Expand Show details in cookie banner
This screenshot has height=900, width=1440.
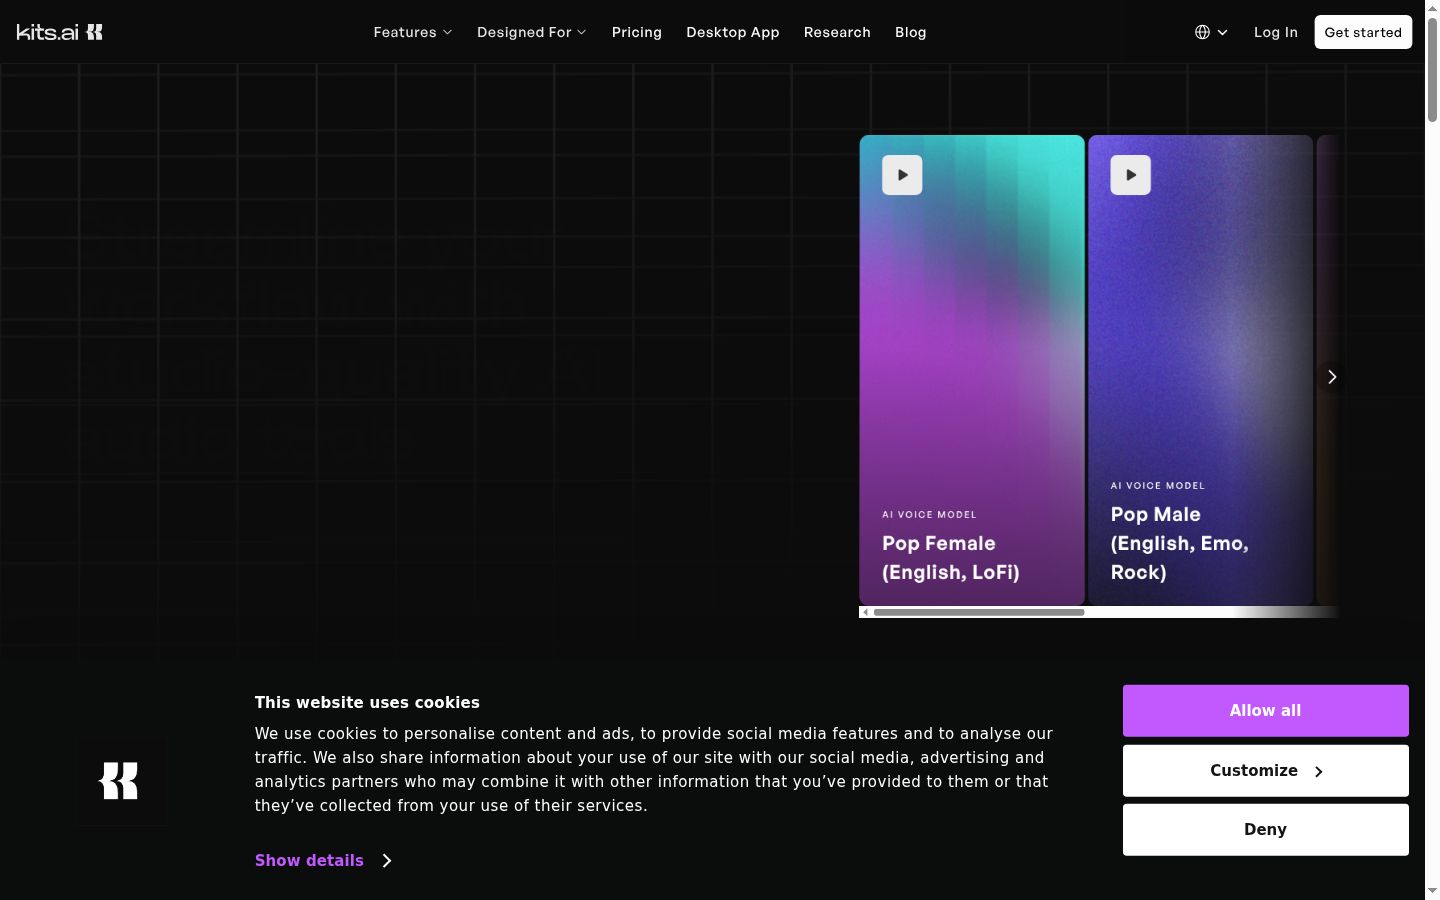(x=323, y=861)
